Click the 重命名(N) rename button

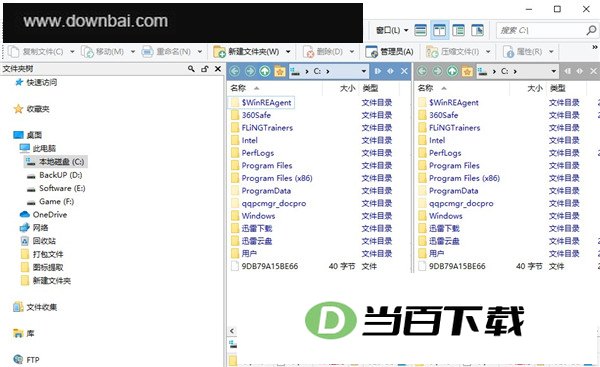[166, 51]
